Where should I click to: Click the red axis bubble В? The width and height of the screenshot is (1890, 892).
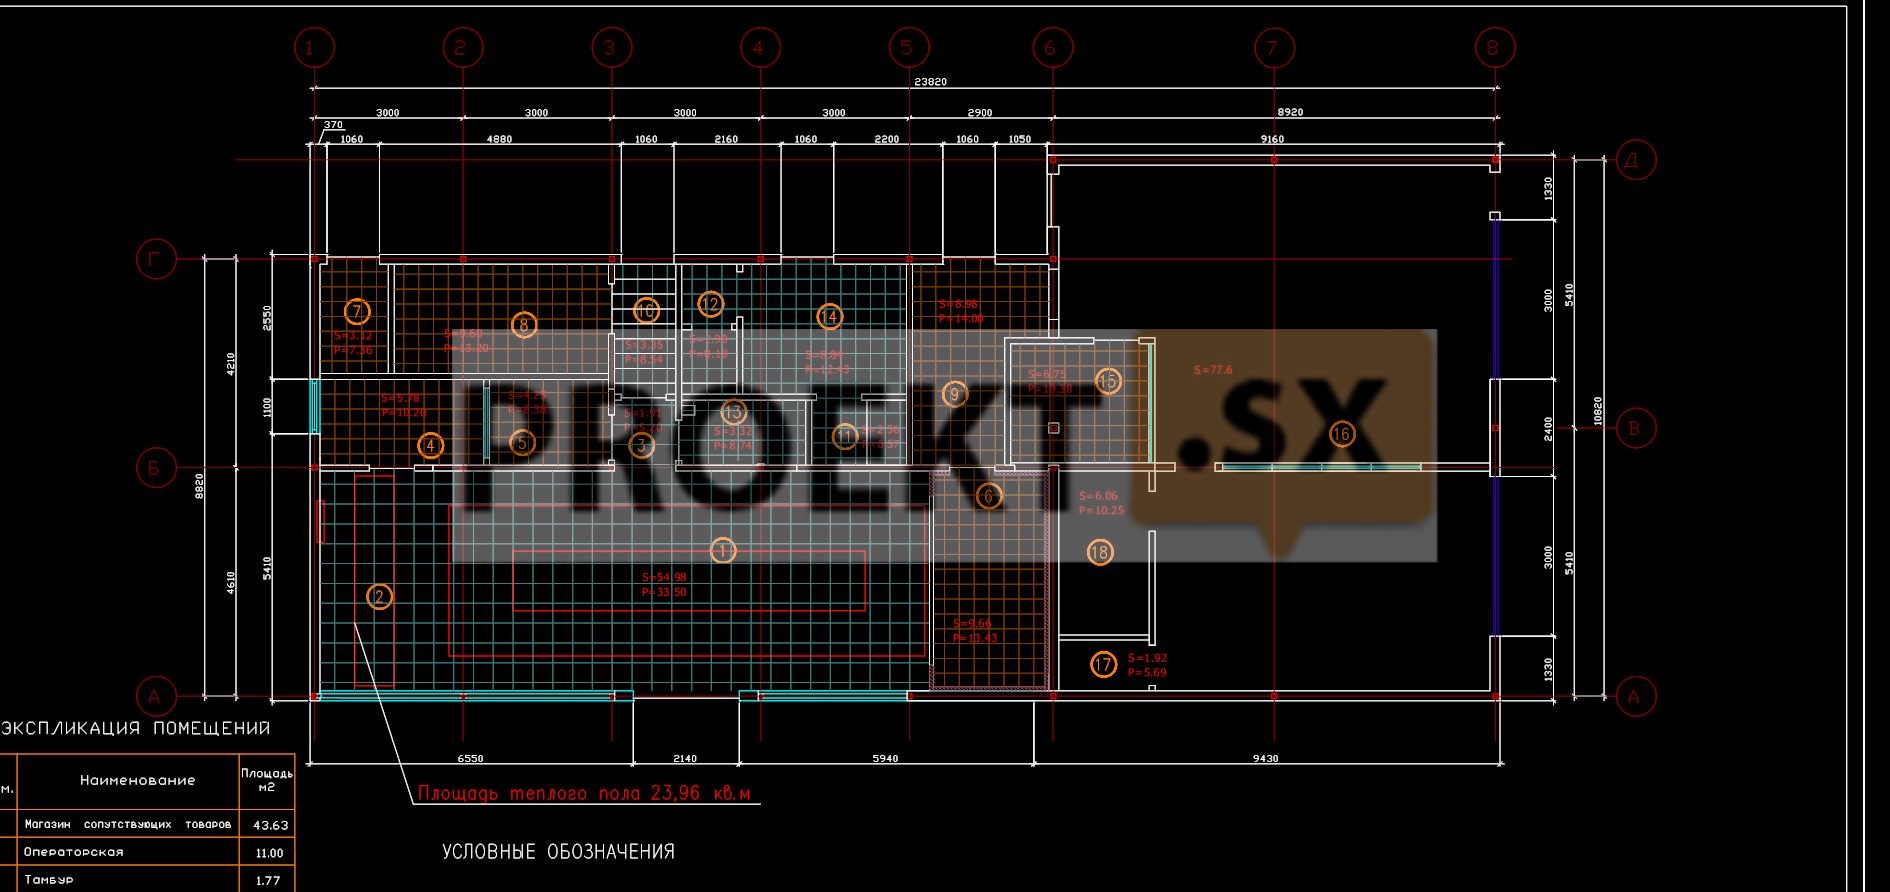click(x=1636, y=428)
